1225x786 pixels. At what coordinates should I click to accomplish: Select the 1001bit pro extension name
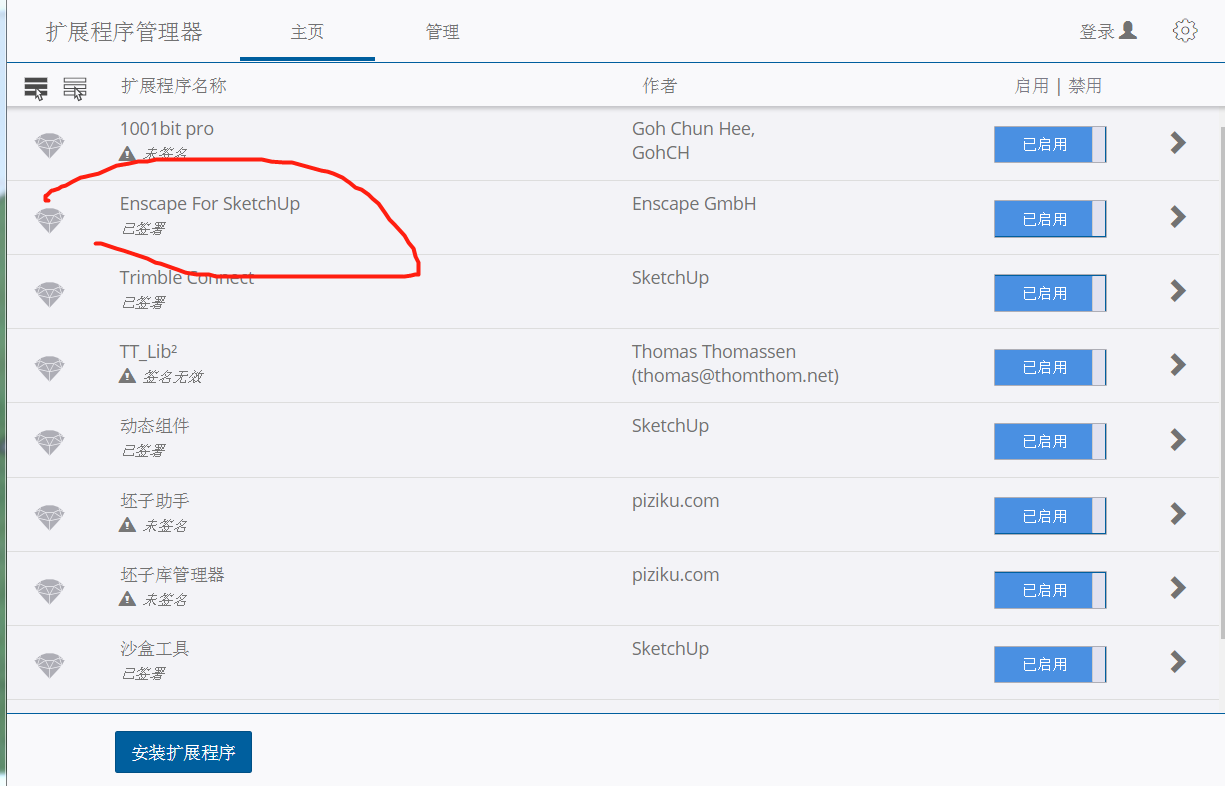point(167,129)
